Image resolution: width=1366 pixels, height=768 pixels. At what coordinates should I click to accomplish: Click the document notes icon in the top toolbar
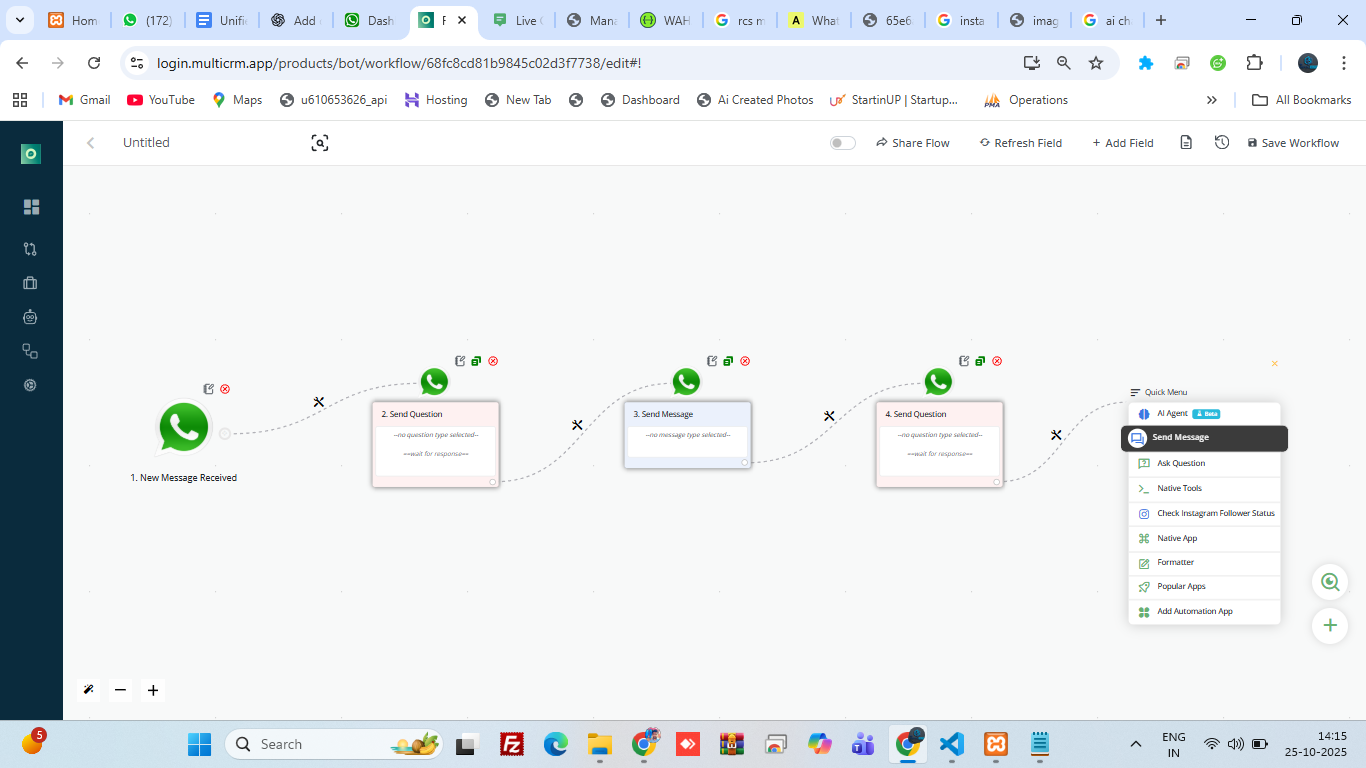1186,142
